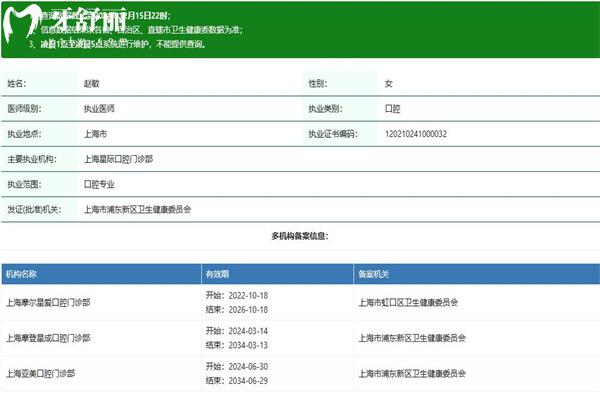Image resolution: width=600 pixels, height=400 pixels.
Task: Click the 执业类别 field label
Action: coord(325,109)
